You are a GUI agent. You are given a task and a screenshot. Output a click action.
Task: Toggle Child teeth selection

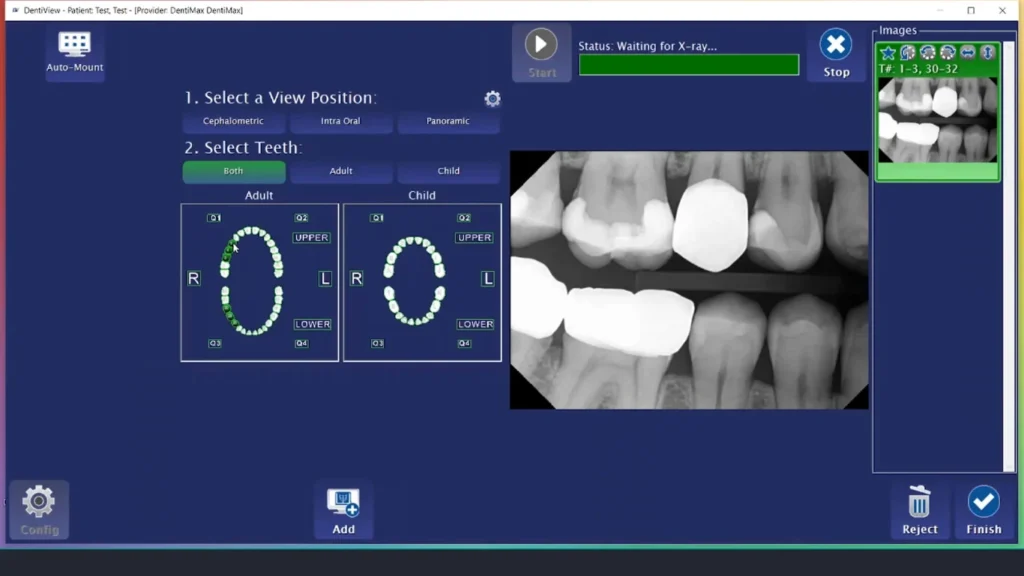pos(448,171)
